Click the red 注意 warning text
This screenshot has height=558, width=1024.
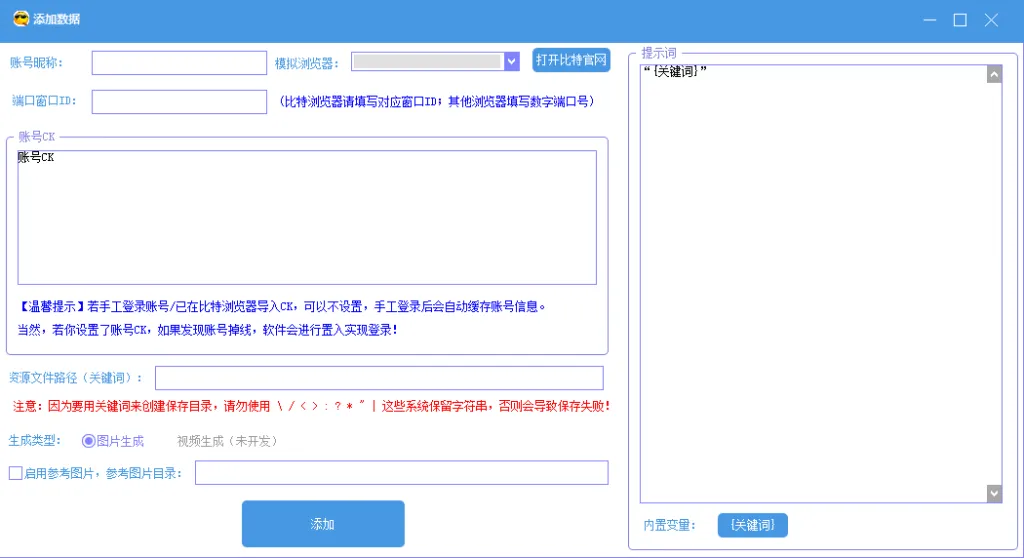click(x=311, y=406)
